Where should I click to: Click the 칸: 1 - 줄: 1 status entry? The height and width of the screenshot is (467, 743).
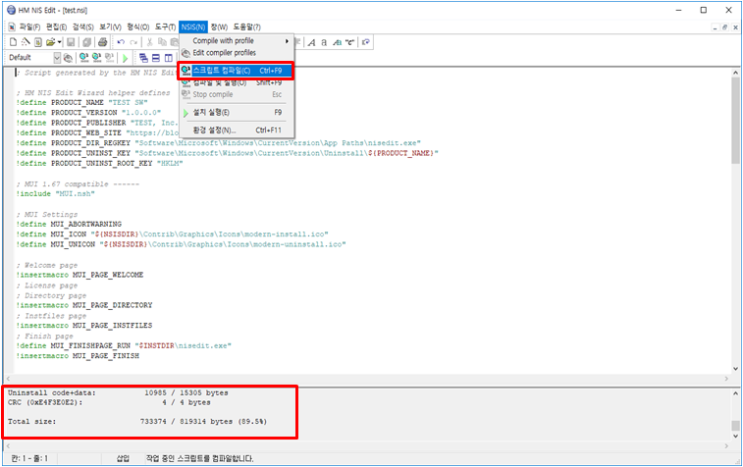click(x=29, y=458)
